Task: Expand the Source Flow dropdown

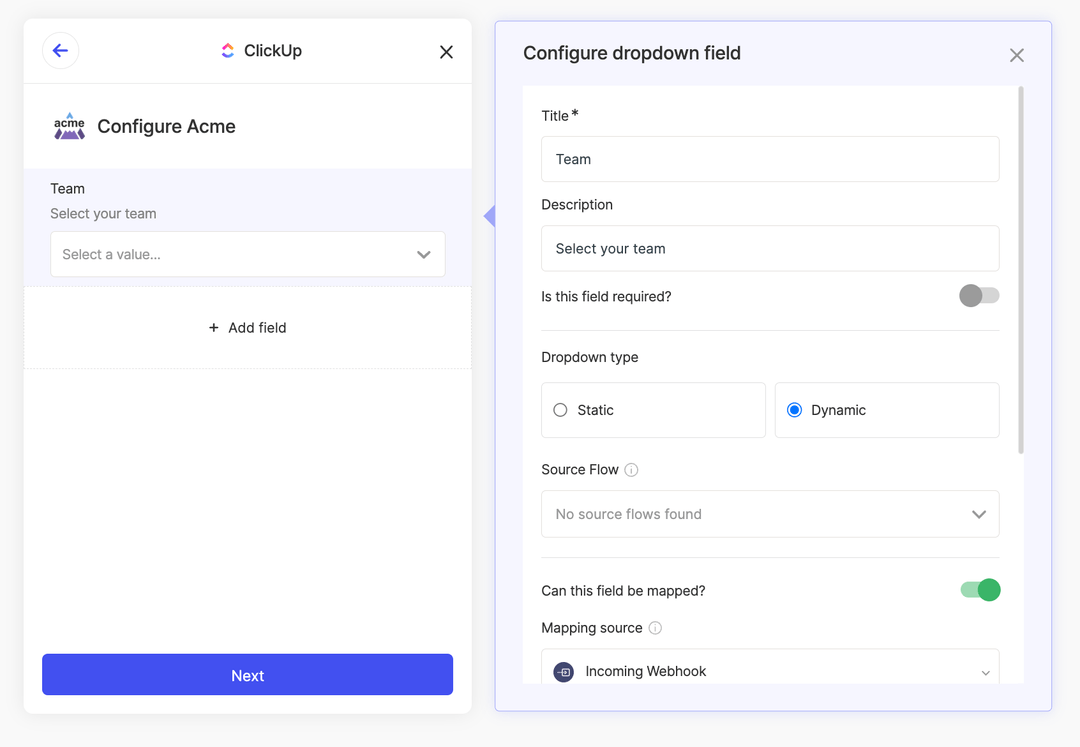Action: (770, 514)
